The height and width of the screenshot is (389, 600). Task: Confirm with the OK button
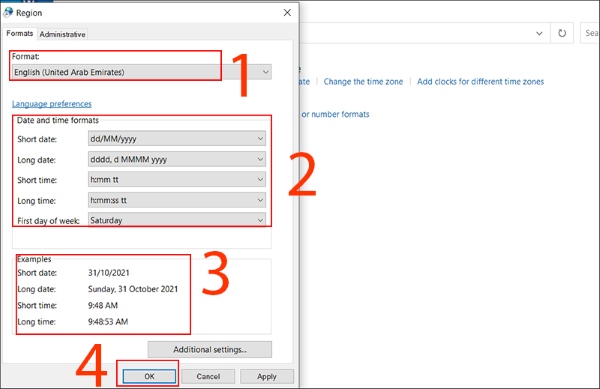tap(149, 376)
